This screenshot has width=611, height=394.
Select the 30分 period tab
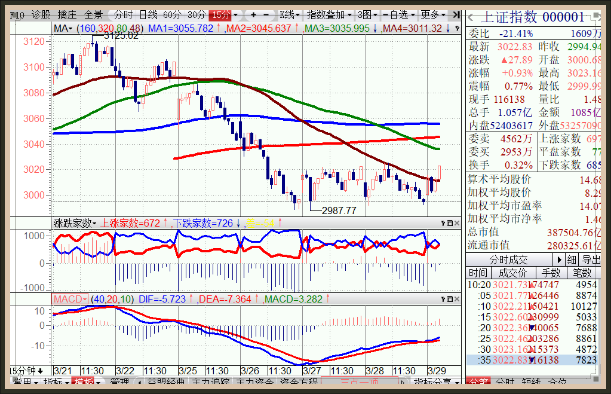196,15
